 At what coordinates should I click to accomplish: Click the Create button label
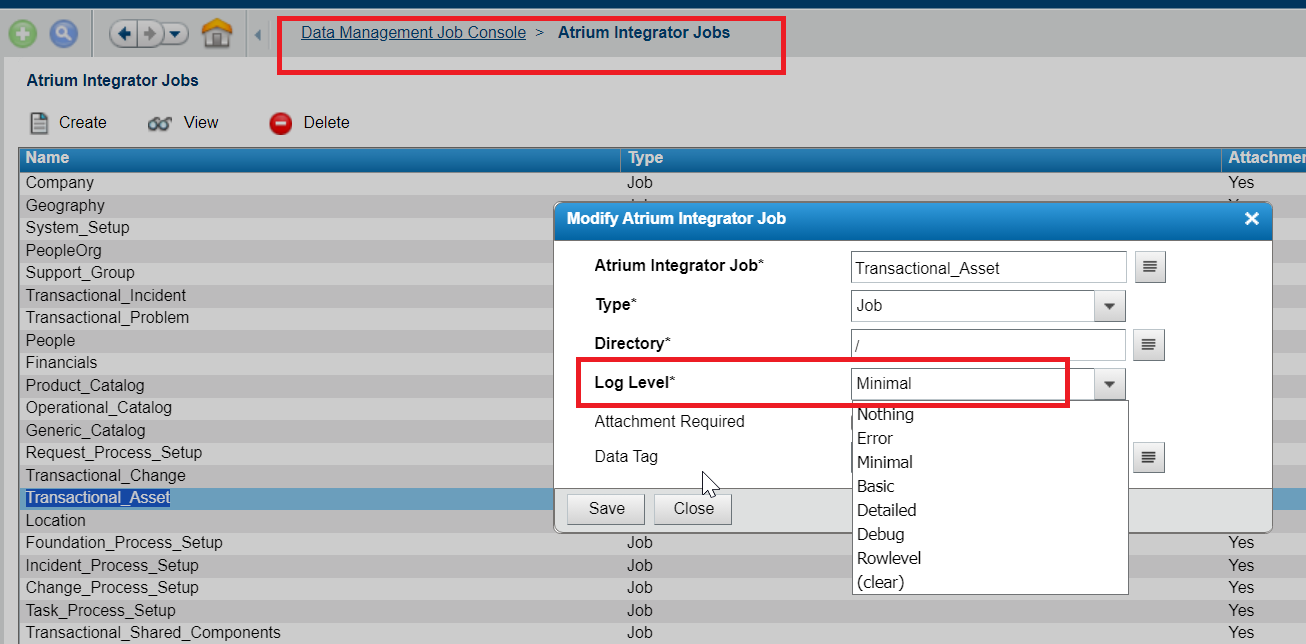coord(83,122)
